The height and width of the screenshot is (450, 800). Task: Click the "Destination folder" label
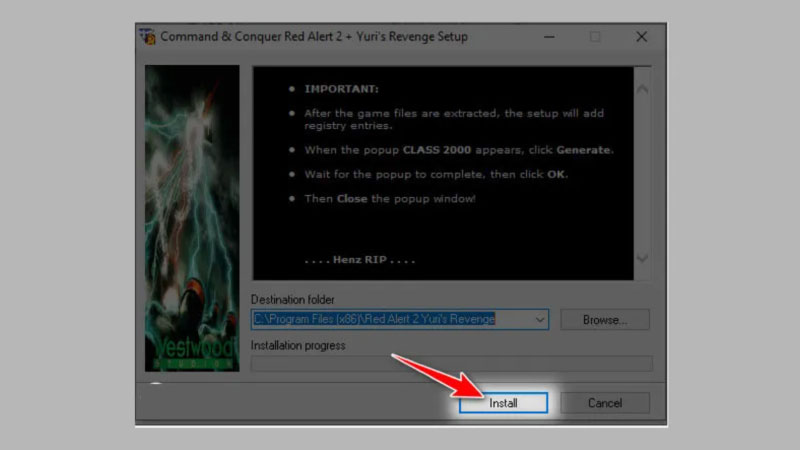tap(292, 299)
